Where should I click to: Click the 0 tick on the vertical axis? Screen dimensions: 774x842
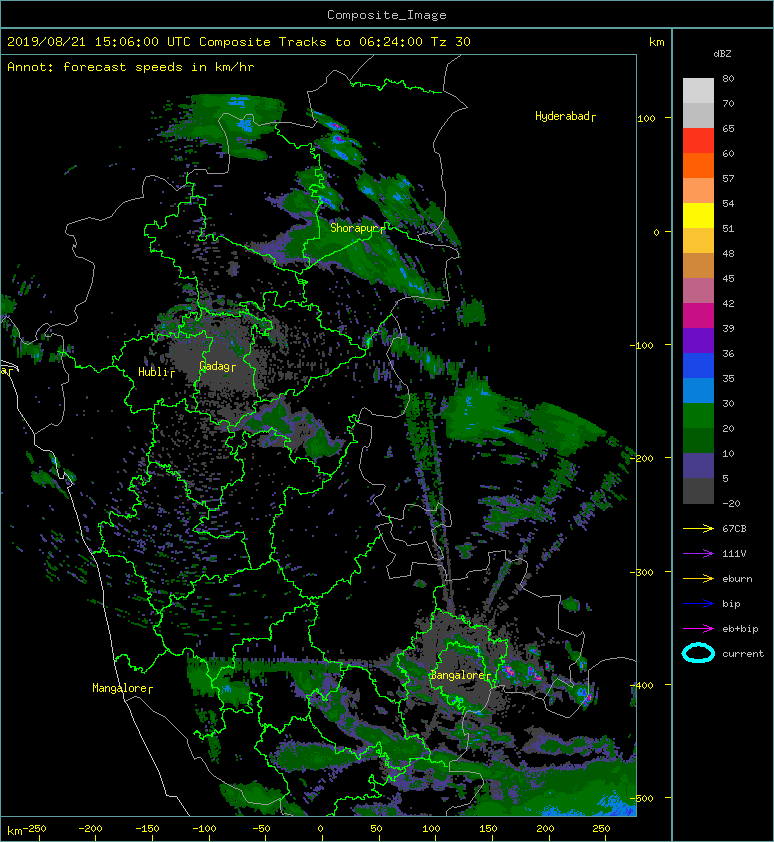[656, 233]
